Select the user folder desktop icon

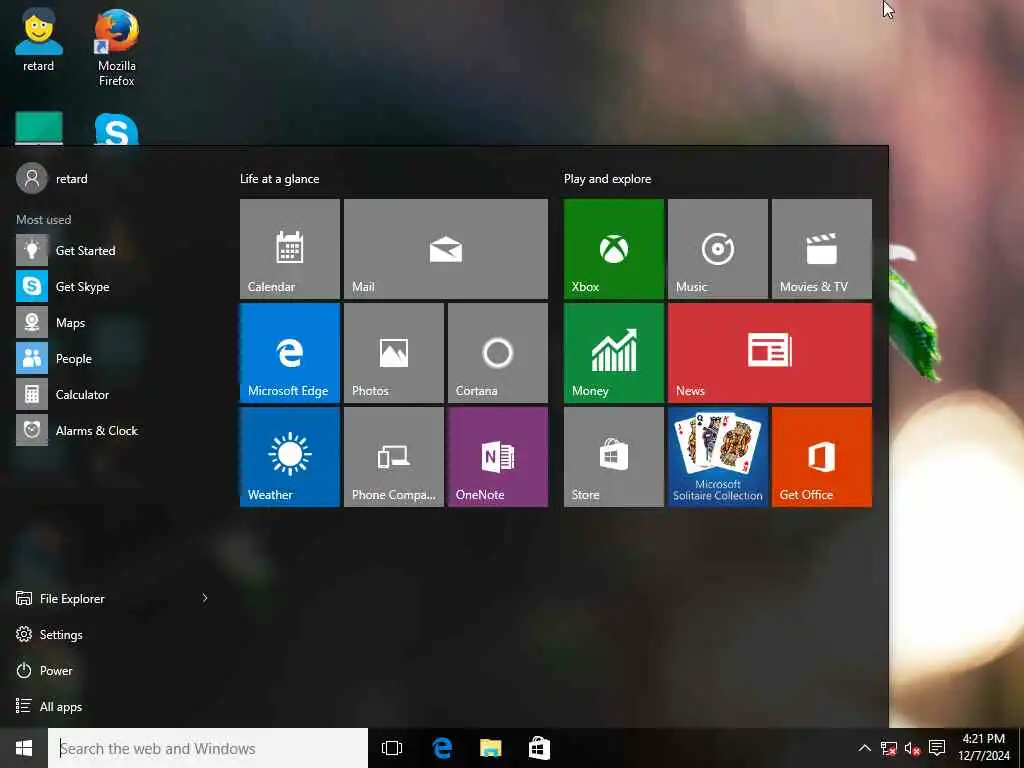[39, 39]
